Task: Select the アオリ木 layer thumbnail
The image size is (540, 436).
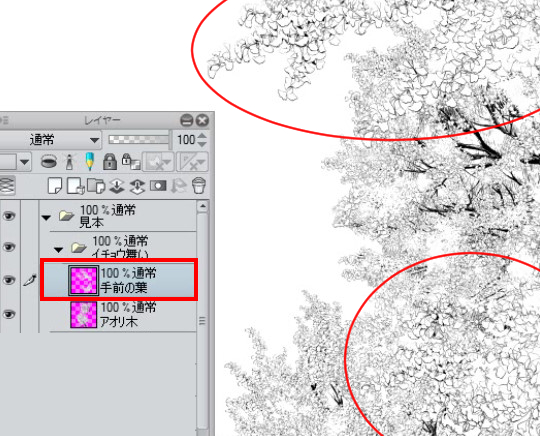Action: coord(83,314)
